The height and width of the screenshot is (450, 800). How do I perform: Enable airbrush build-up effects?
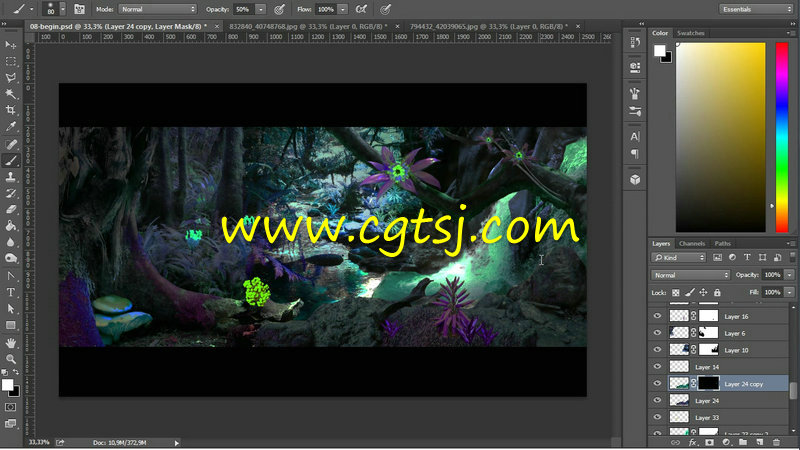(361, 9)
